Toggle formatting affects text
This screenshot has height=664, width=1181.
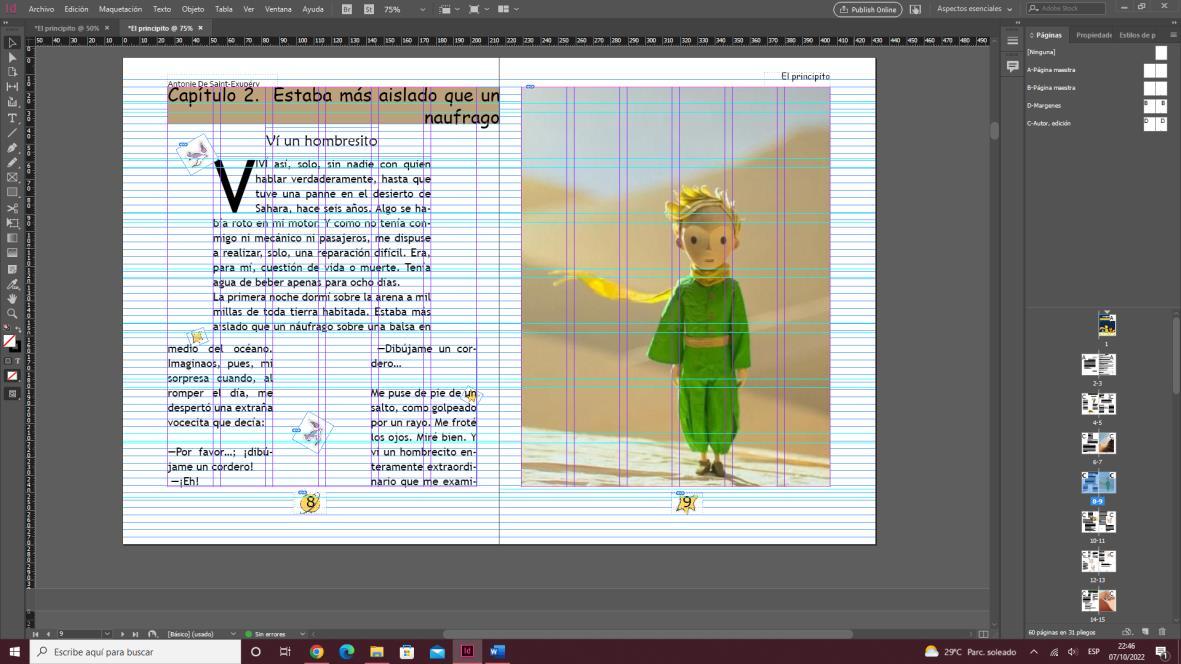[x=18, y=361]
